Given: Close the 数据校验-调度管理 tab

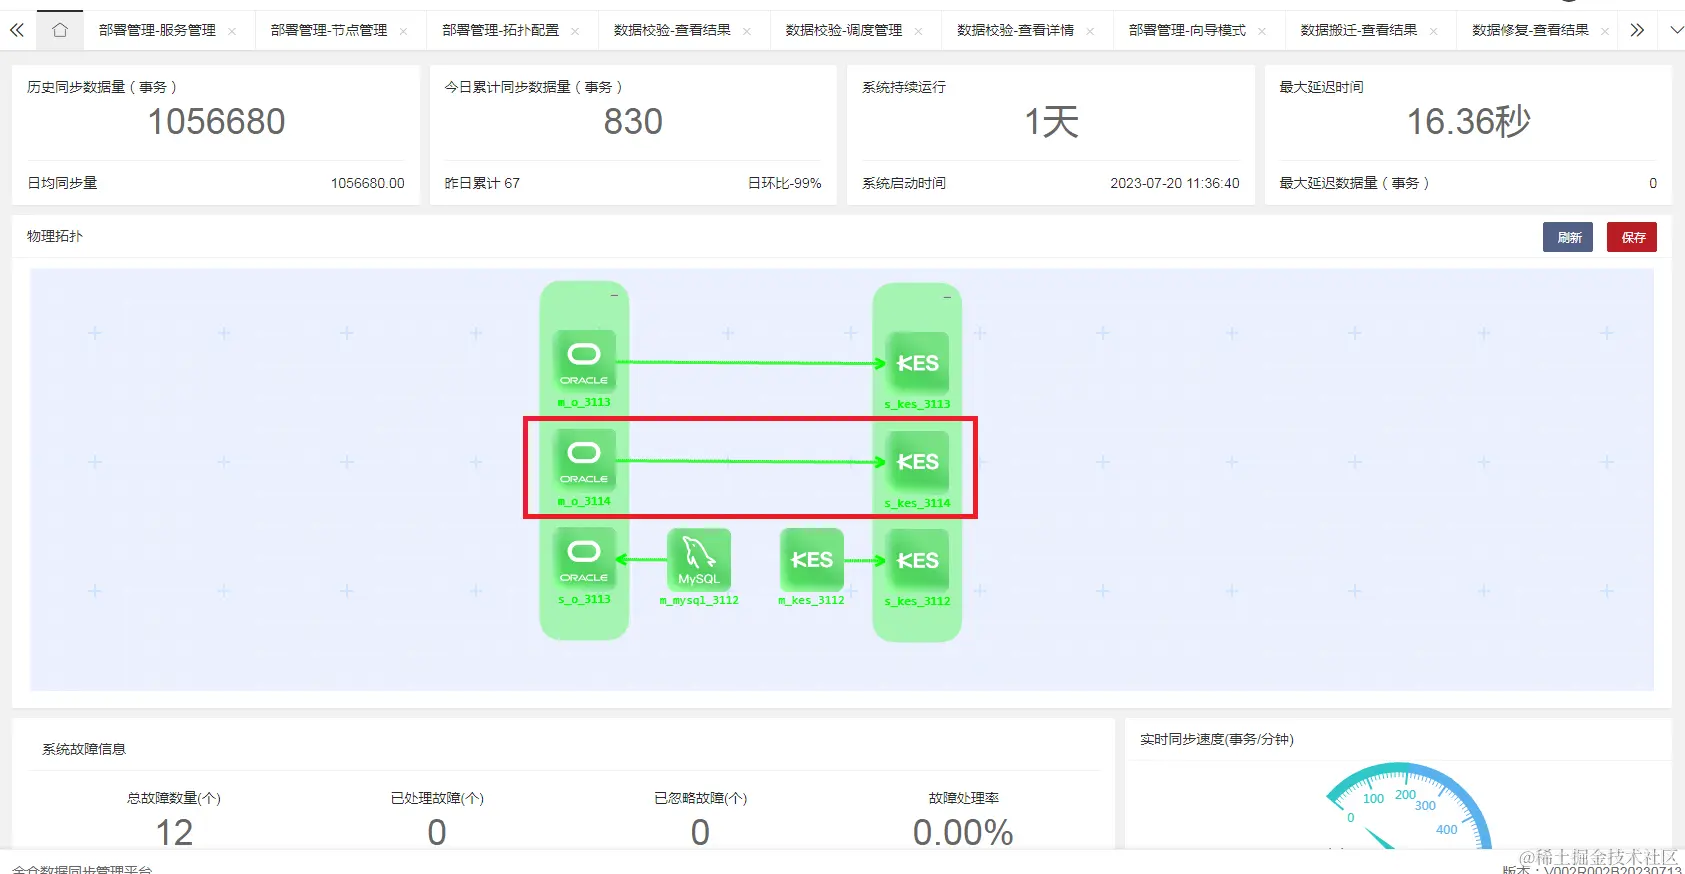Looking at the screenshot, I should pyautogui.click(x=919, y=31).
